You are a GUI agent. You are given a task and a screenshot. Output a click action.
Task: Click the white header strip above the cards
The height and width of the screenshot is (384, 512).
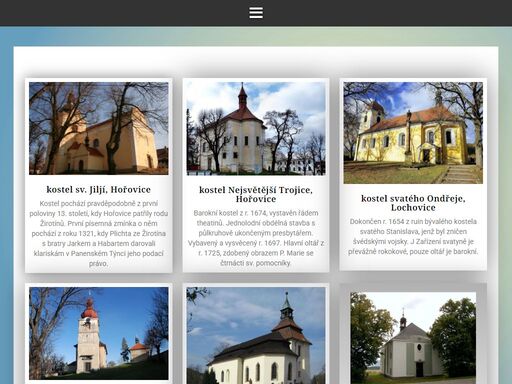[256, 62]
